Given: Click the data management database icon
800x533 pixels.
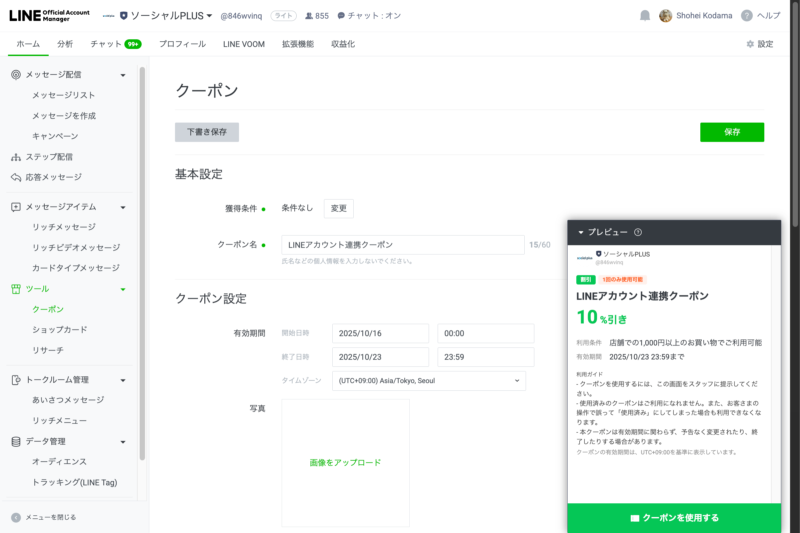Looking at the screenshot, I should 16,441.
